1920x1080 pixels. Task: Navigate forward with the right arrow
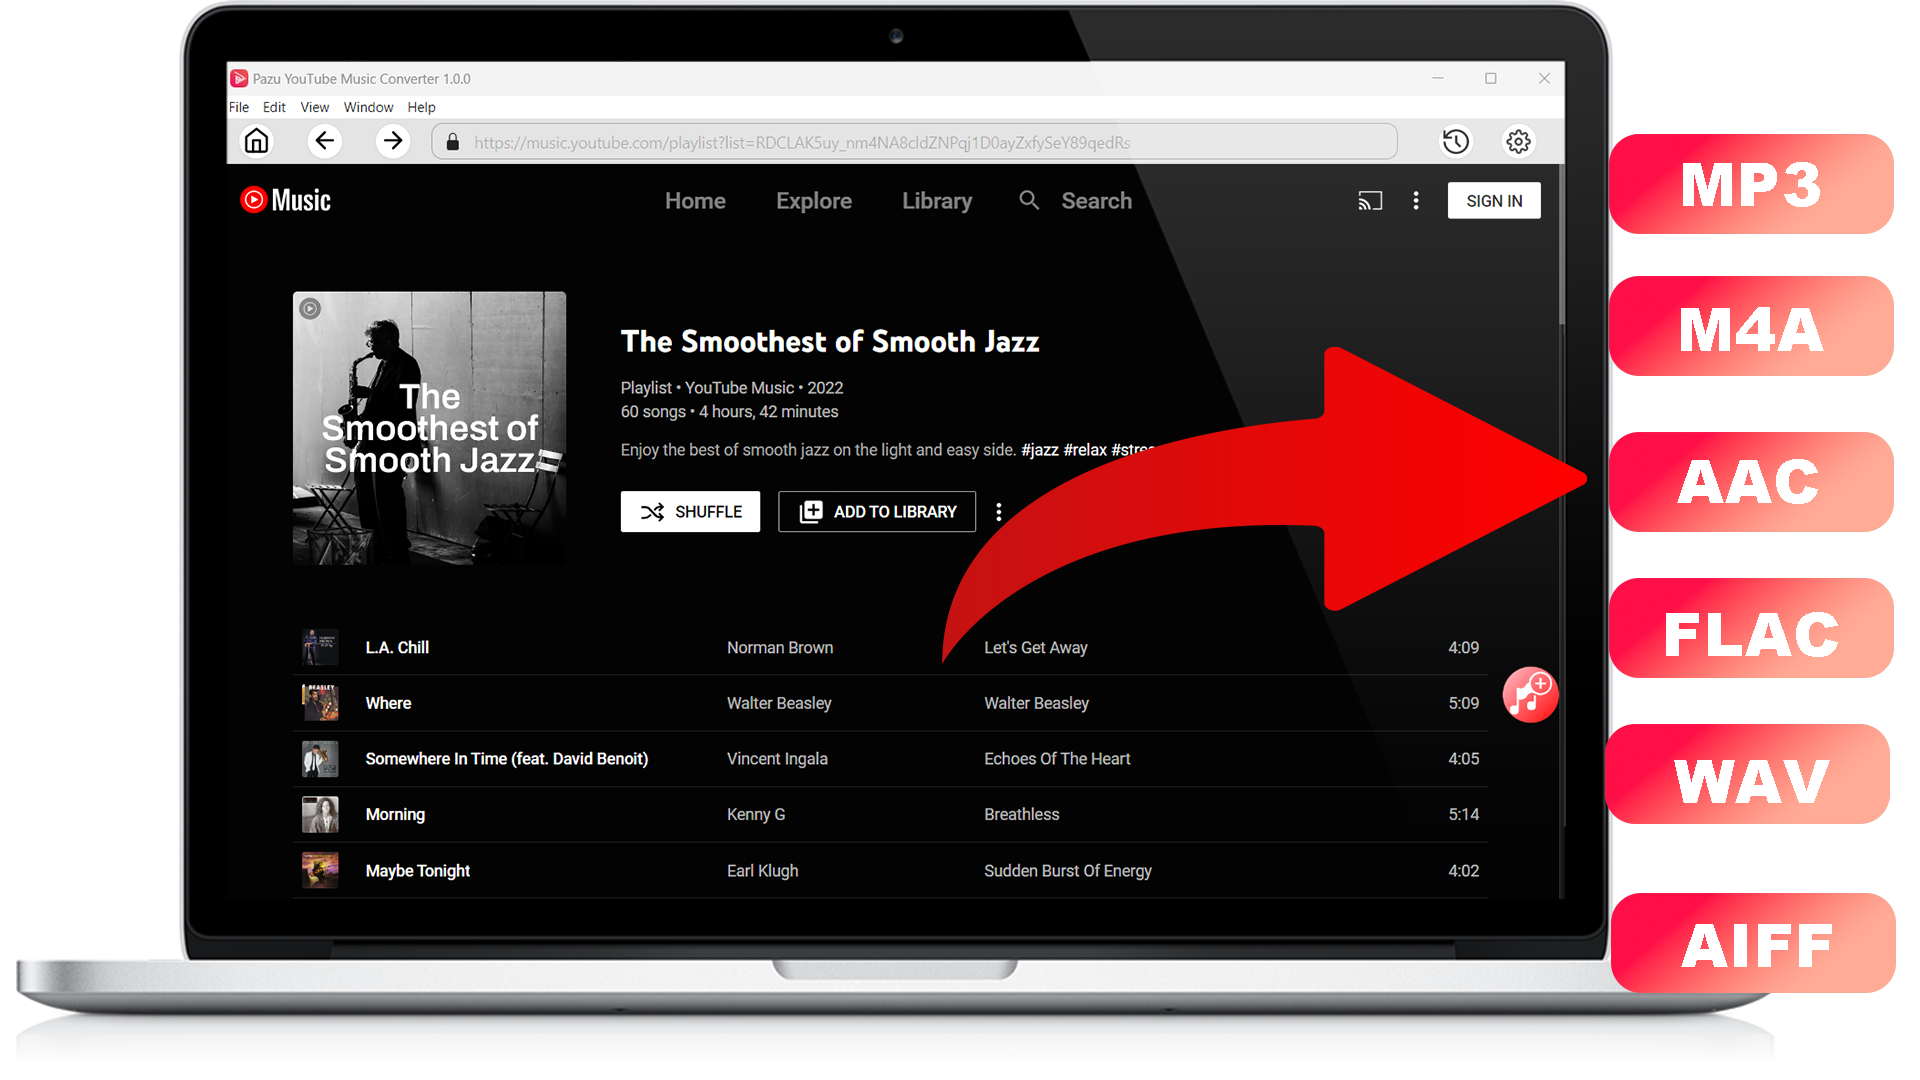click(x=393, y=141)
